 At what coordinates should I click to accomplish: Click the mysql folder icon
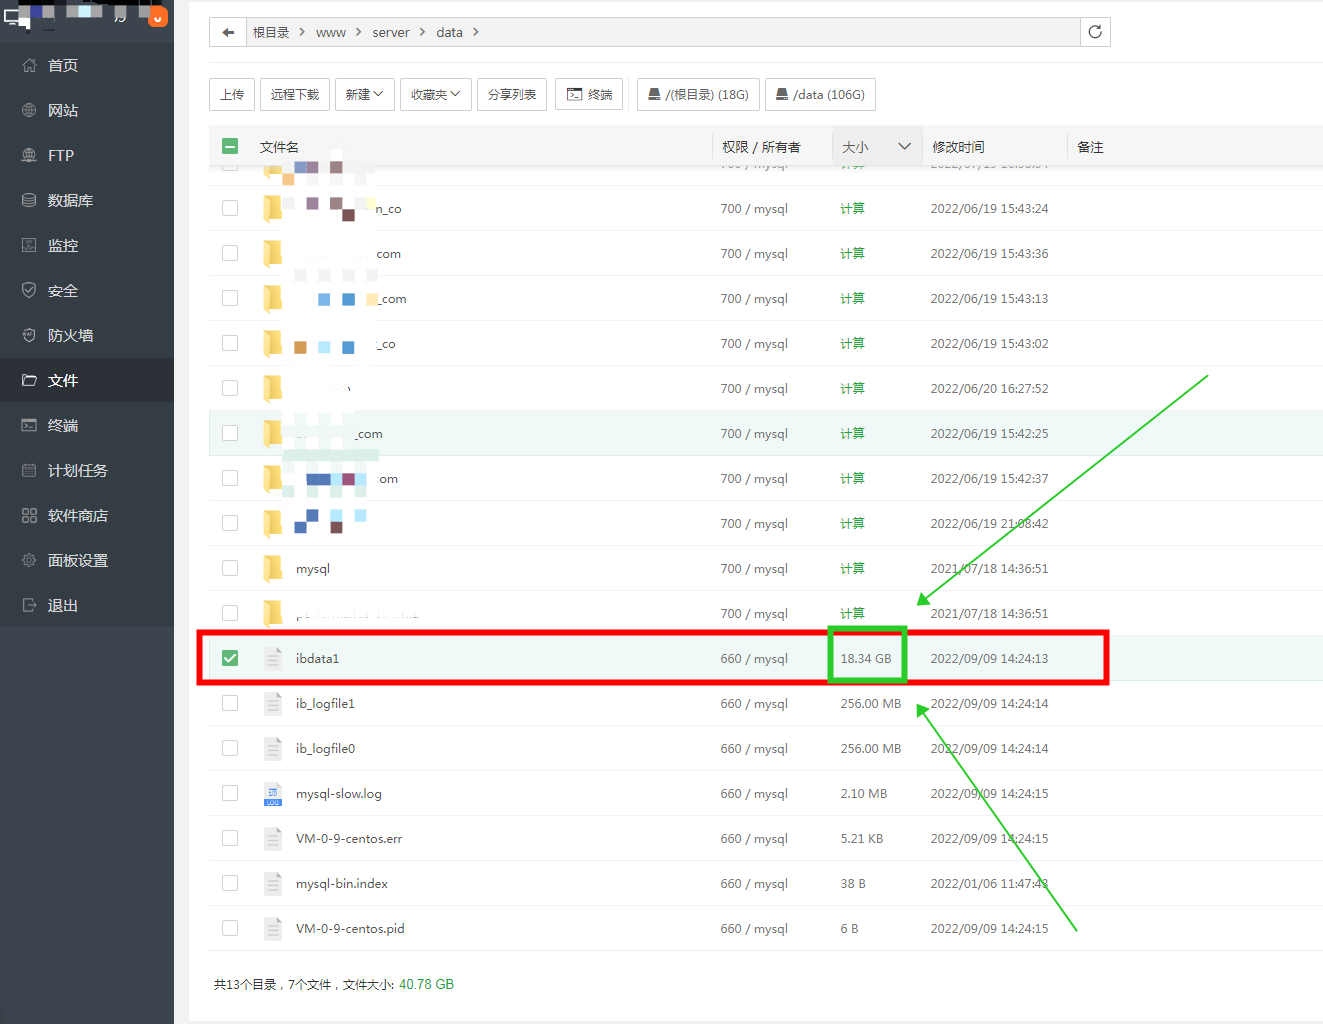pos(273,568)
